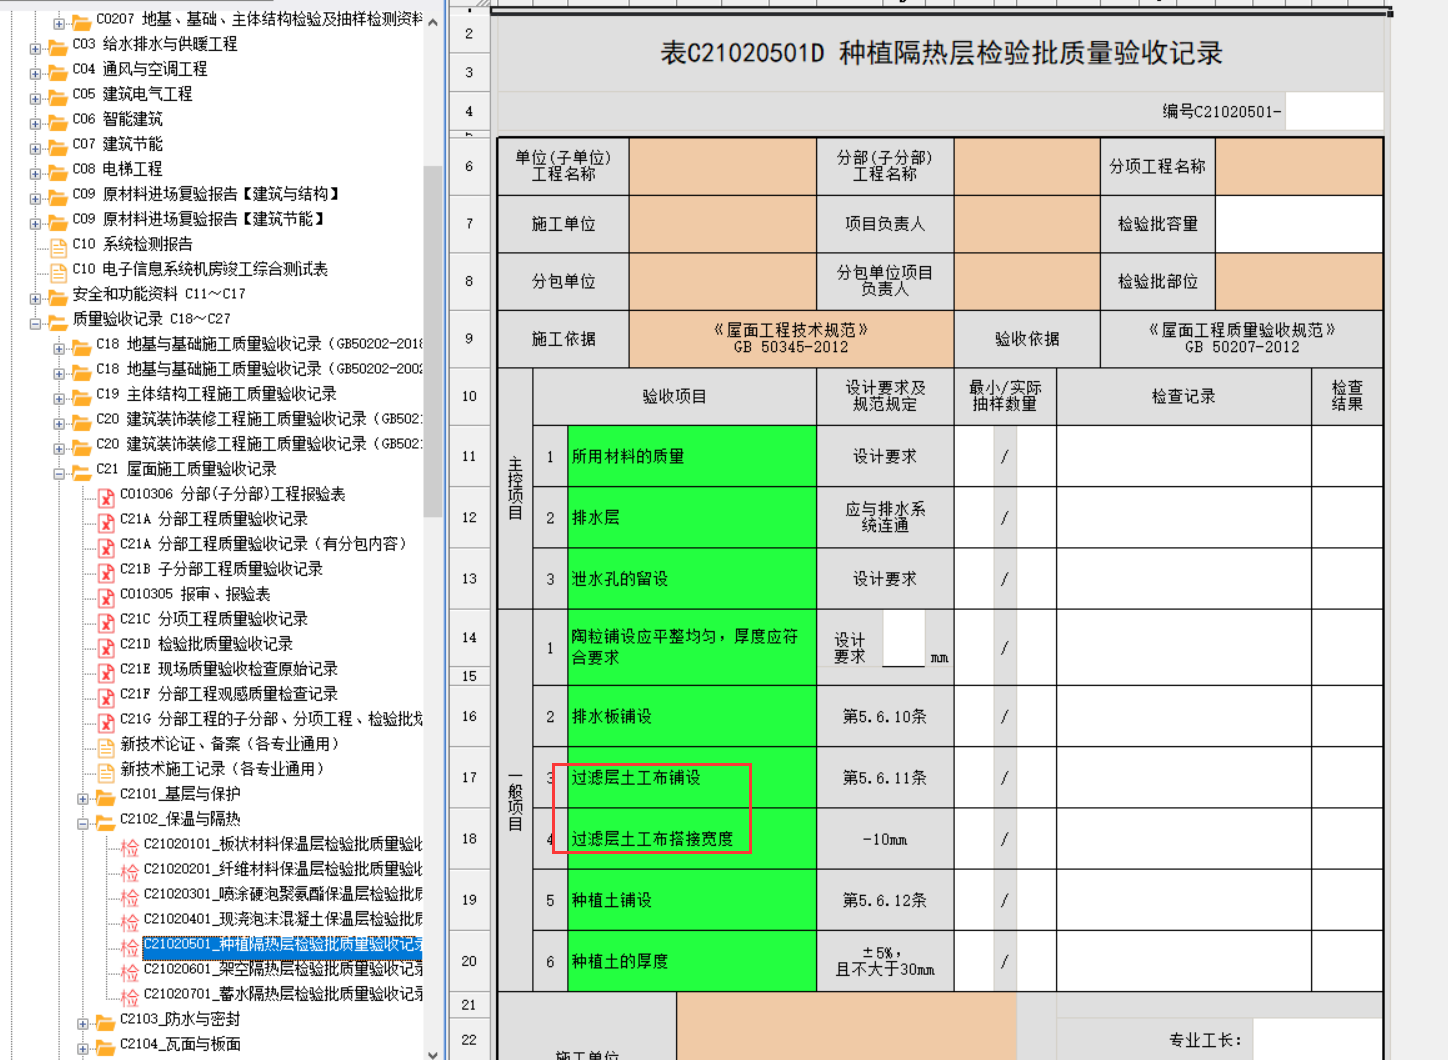
Task: Click the red file icon of C21D 检验批质量验收记录
Action: pyautogui.click(x=106, y=646)
